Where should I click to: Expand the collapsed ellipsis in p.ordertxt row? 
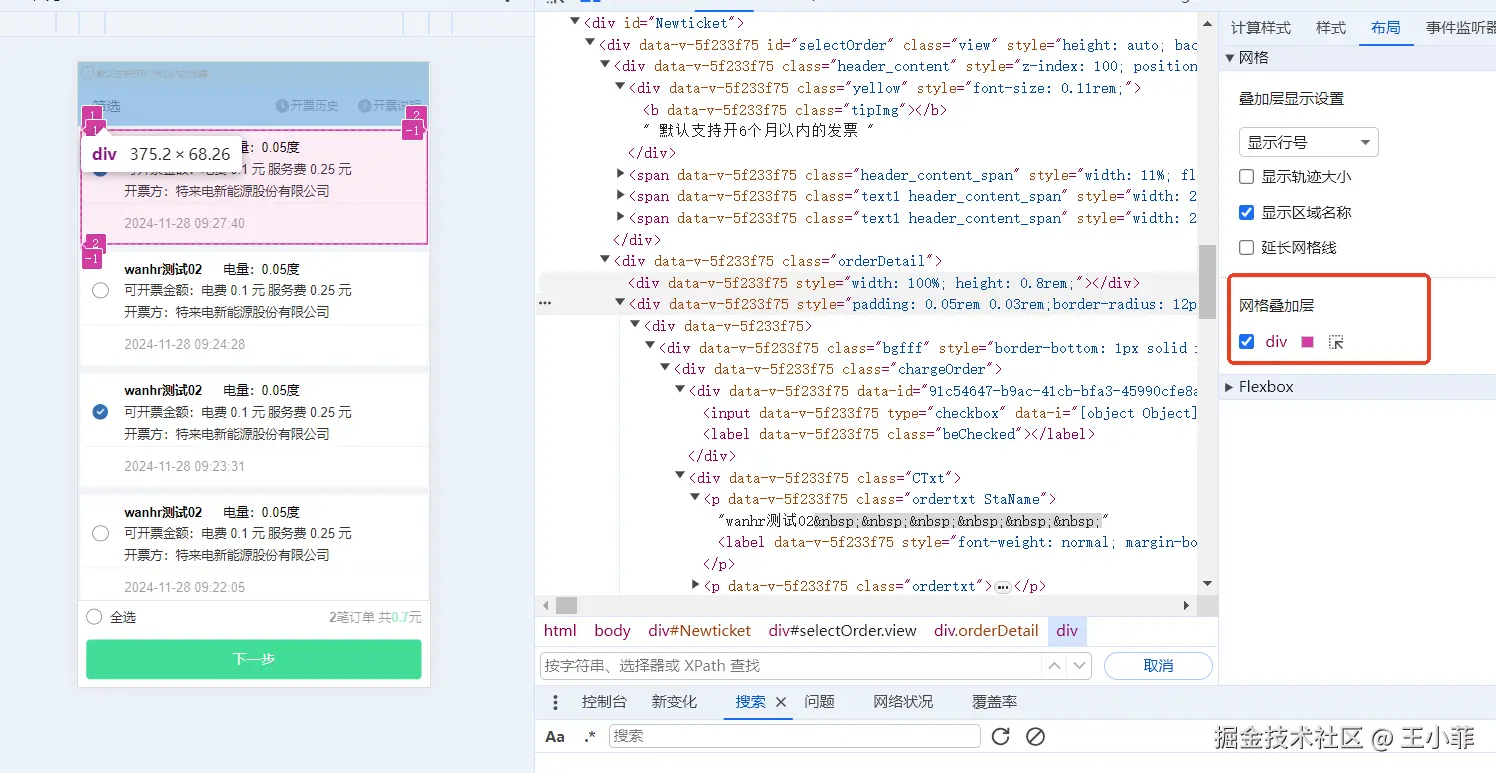[x=1004, y=587]
